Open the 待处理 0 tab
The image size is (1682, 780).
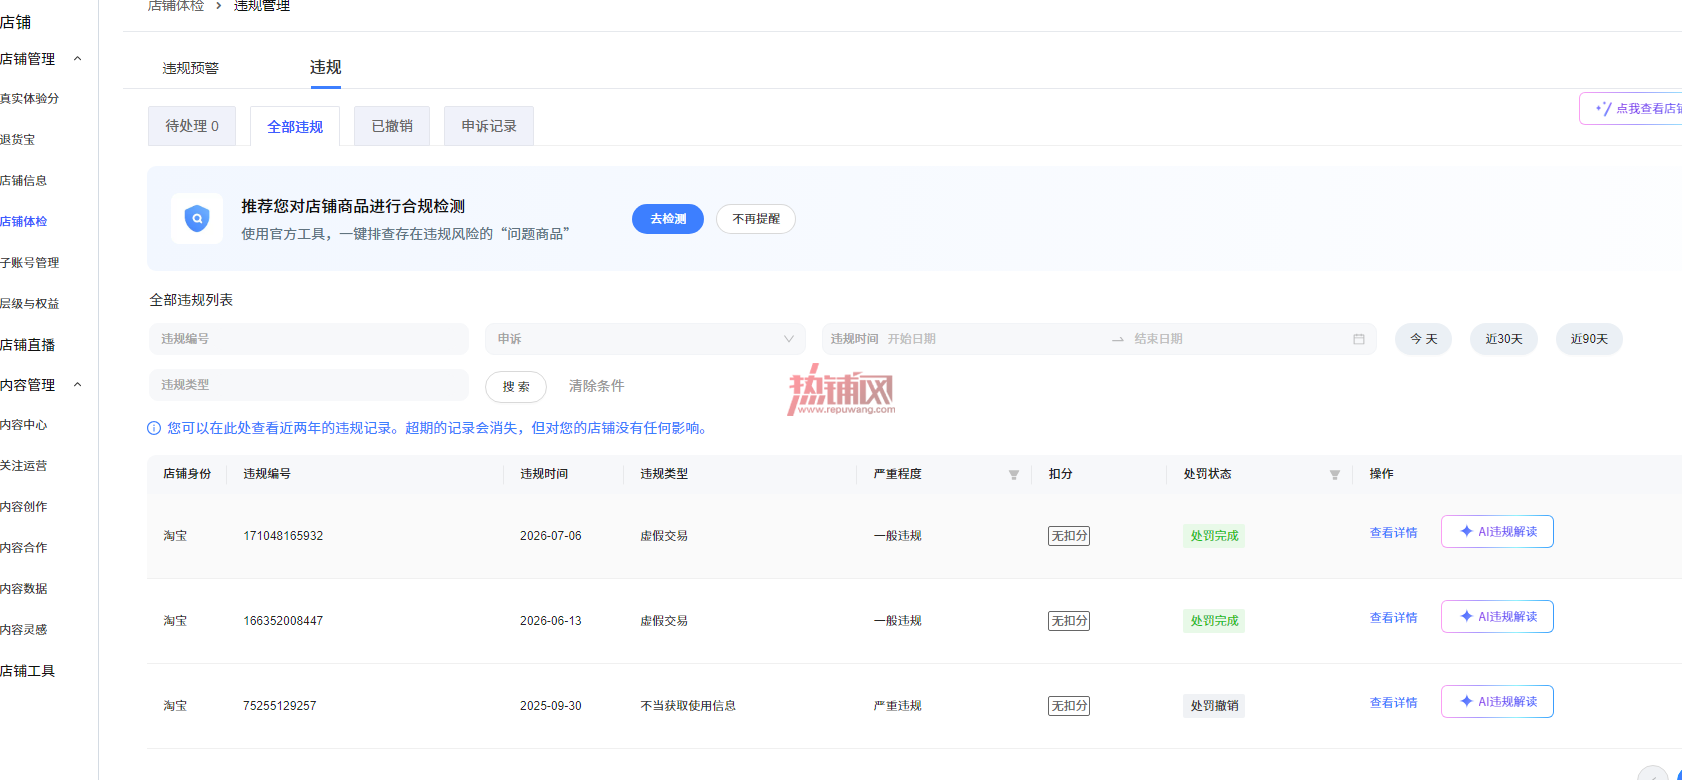pos(192,126)
